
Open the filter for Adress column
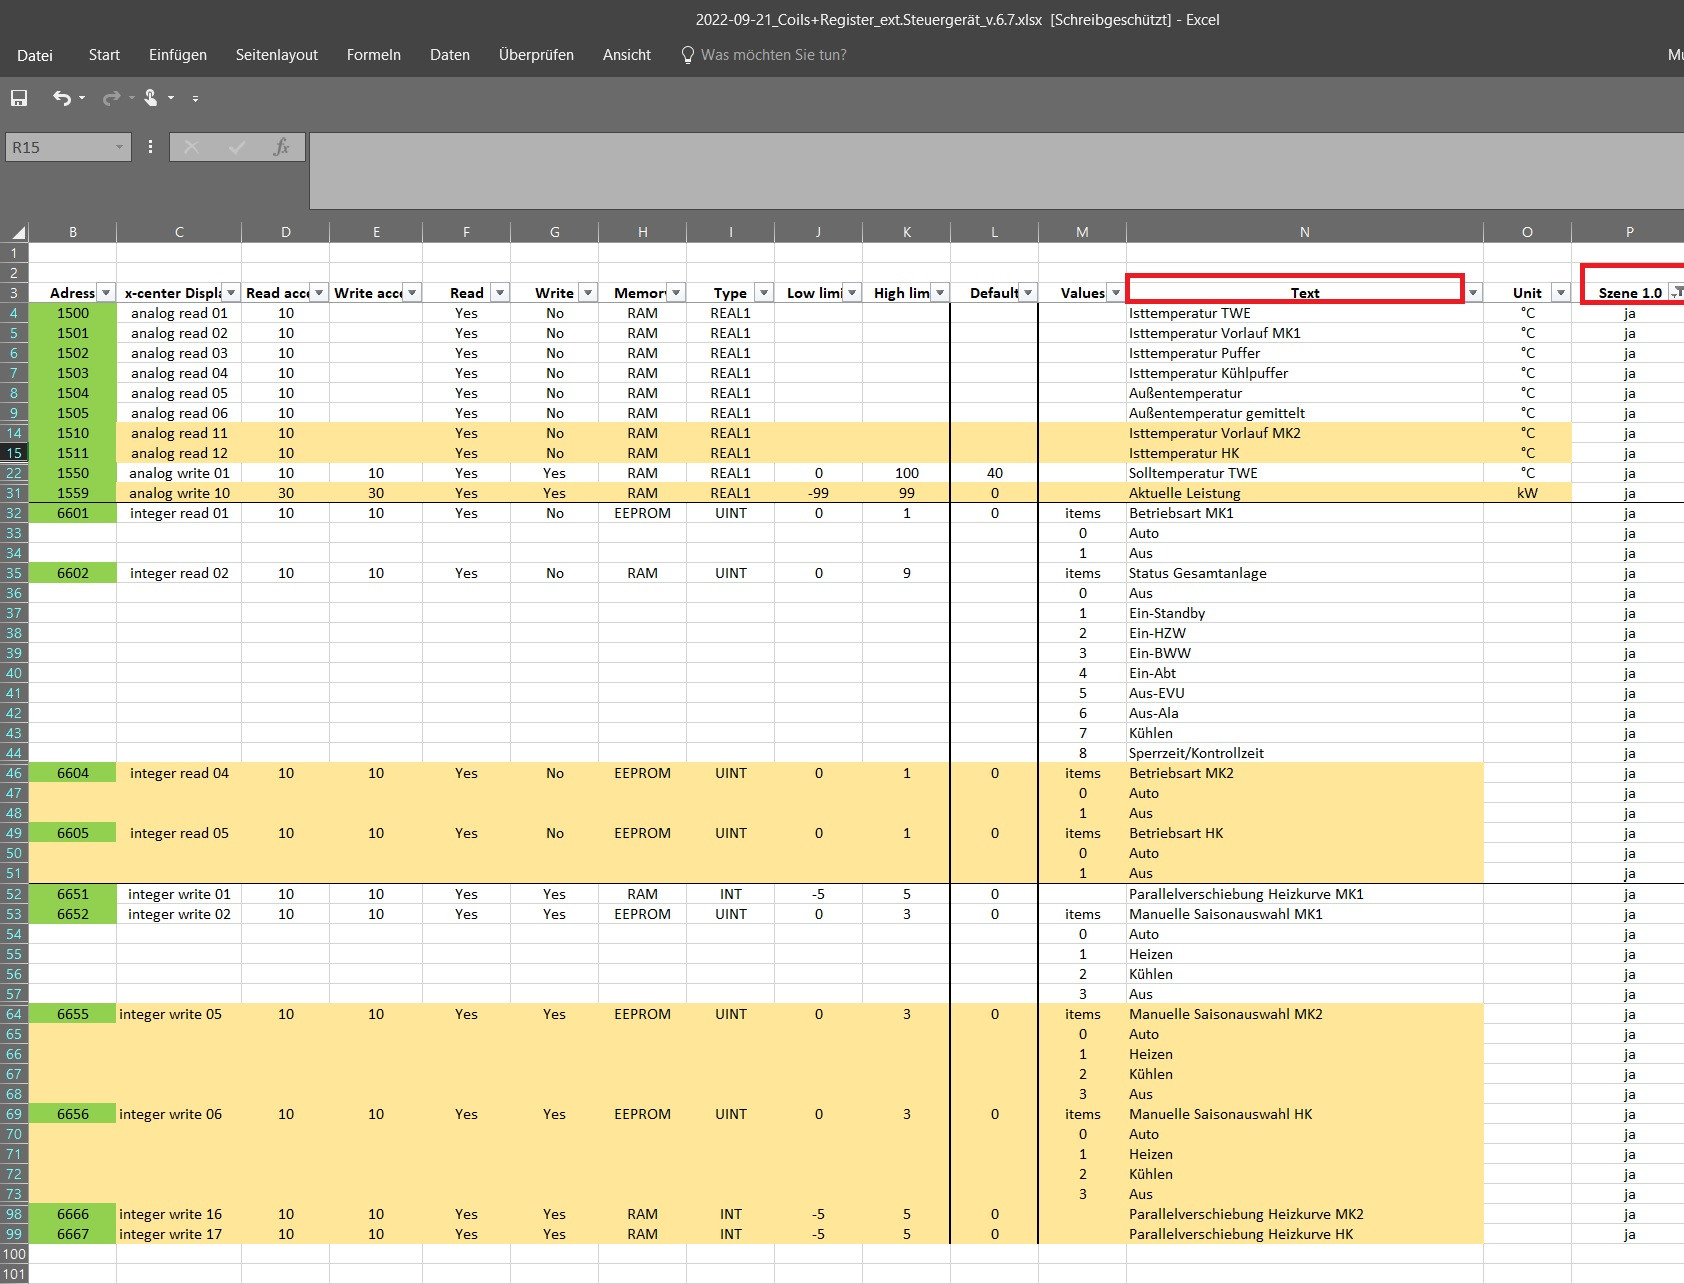(x=106, y=293)
